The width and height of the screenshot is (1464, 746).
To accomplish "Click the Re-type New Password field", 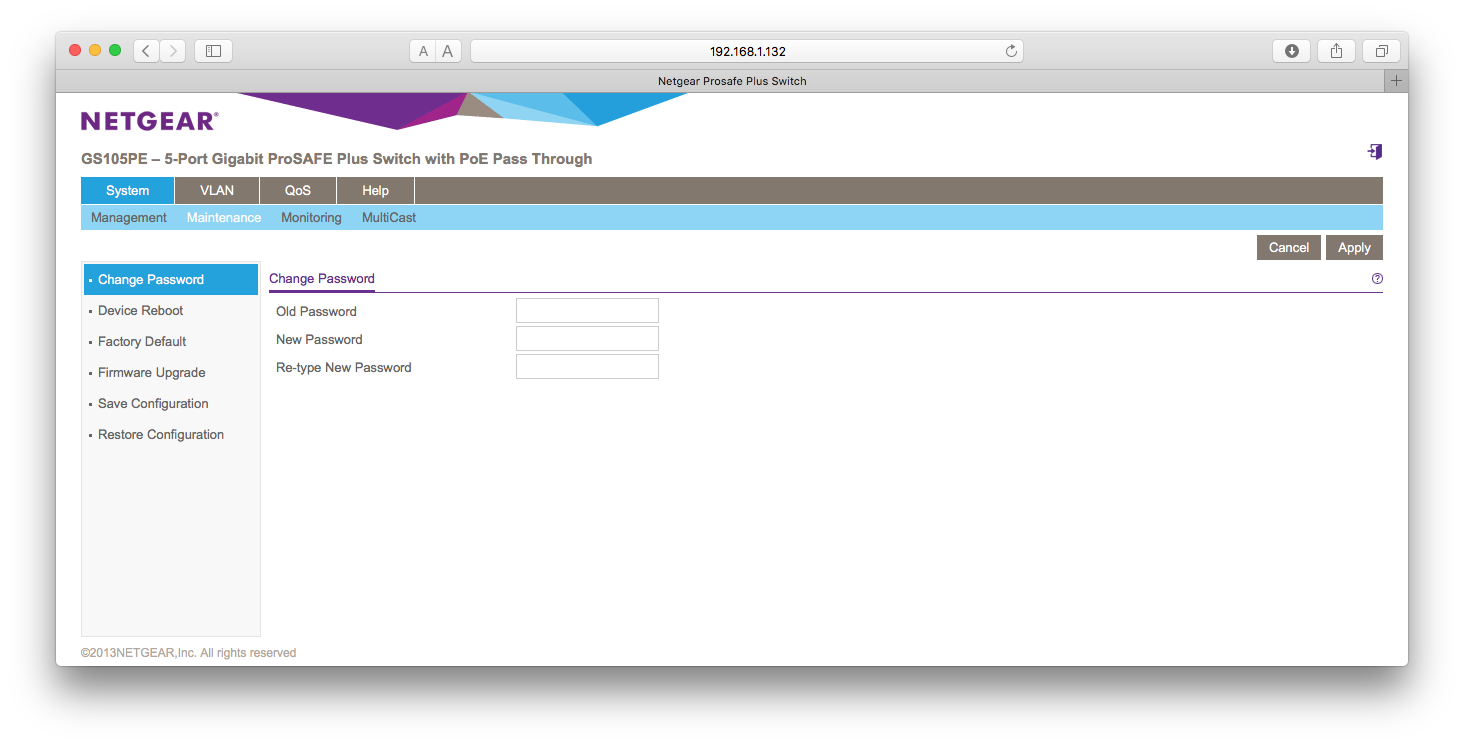I will coord(587,367).
